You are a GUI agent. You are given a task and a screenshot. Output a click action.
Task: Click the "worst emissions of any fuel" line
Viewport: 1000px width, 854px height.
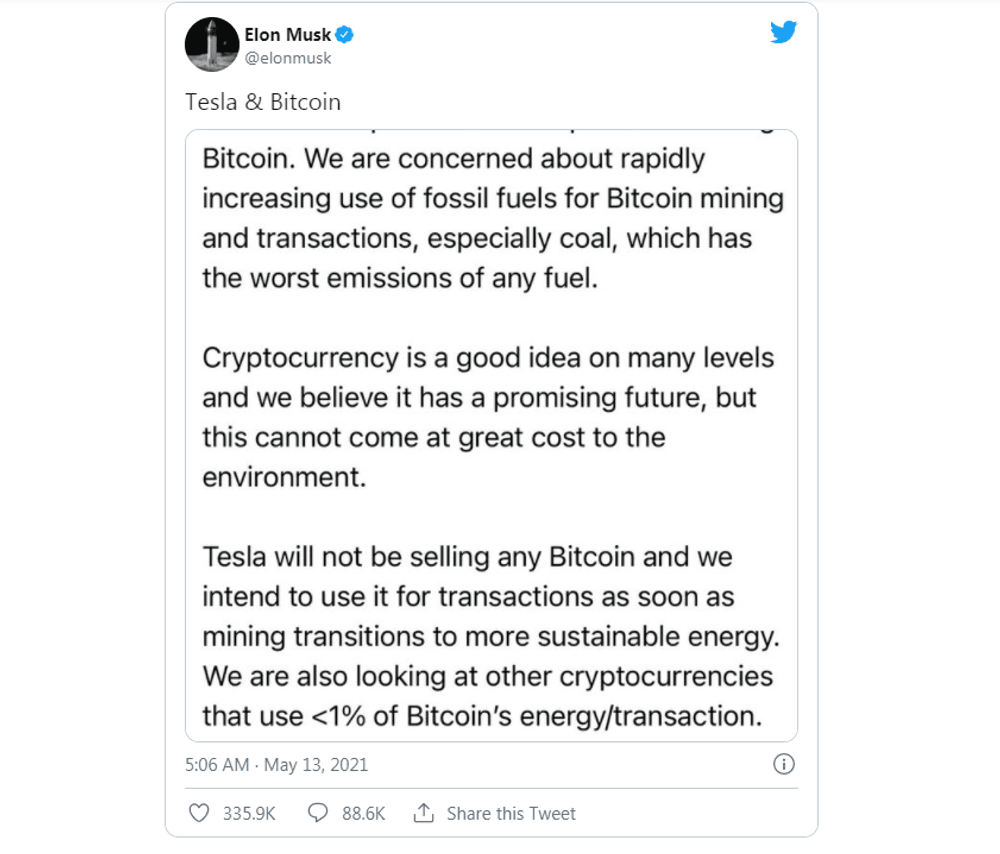coord(400,278)
